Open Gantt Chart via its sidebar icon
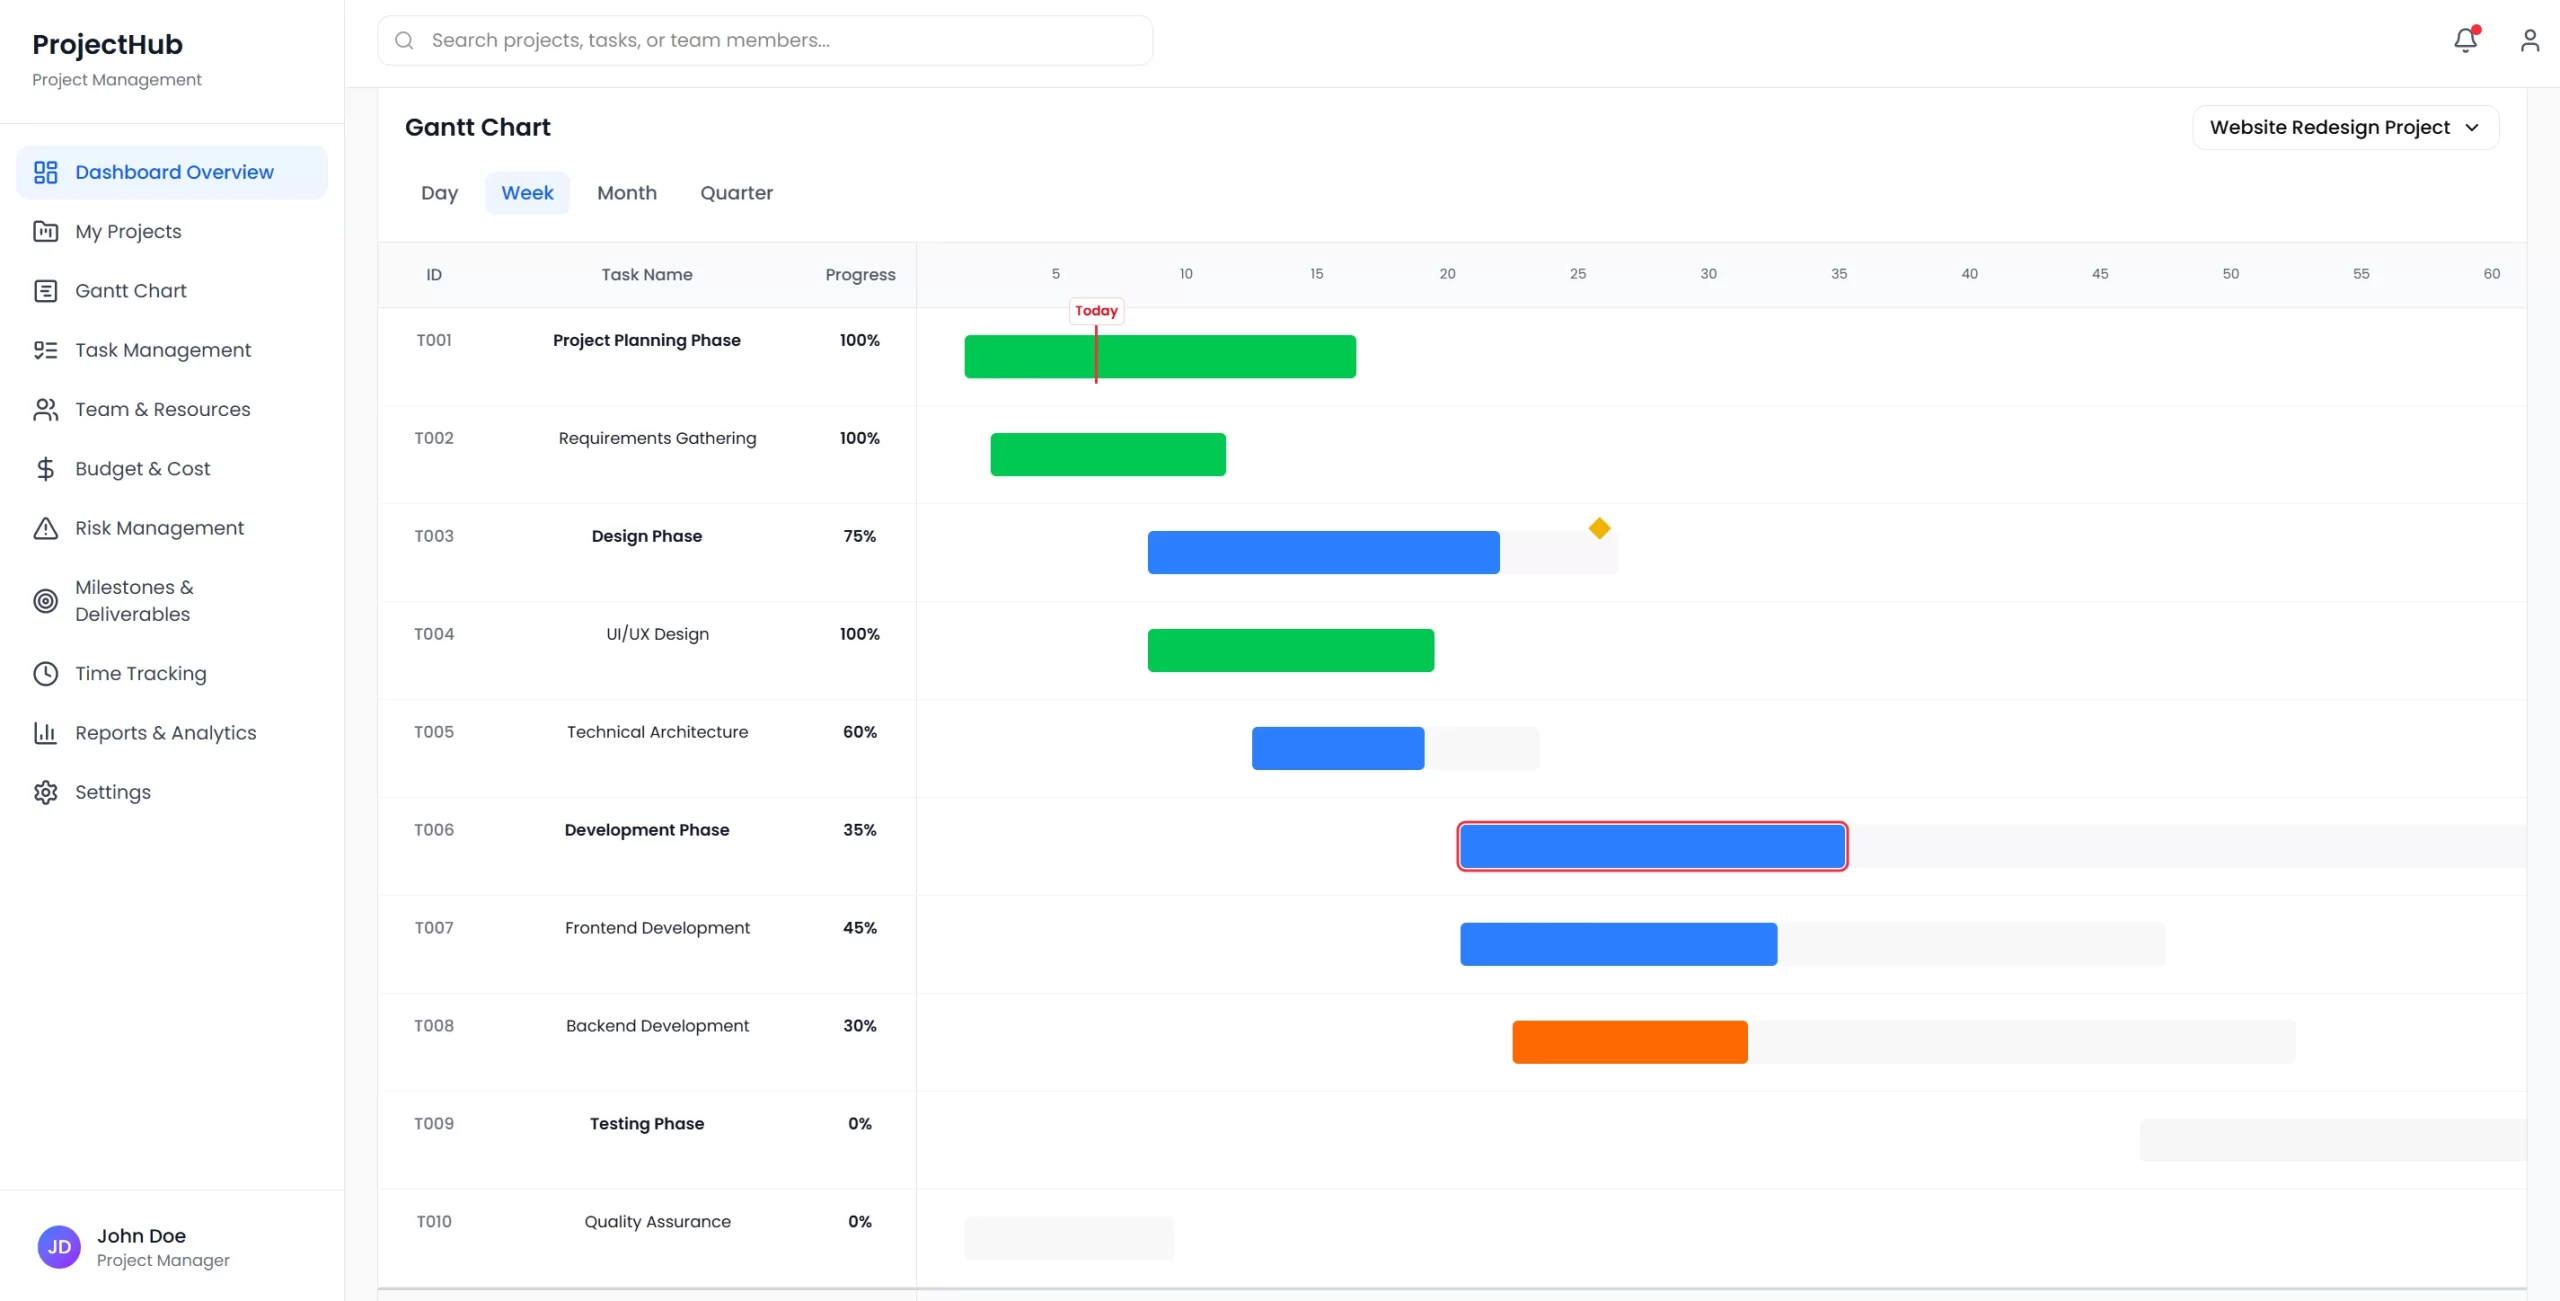This screenshot has width=2560, height=1301. tap(45, 290)
